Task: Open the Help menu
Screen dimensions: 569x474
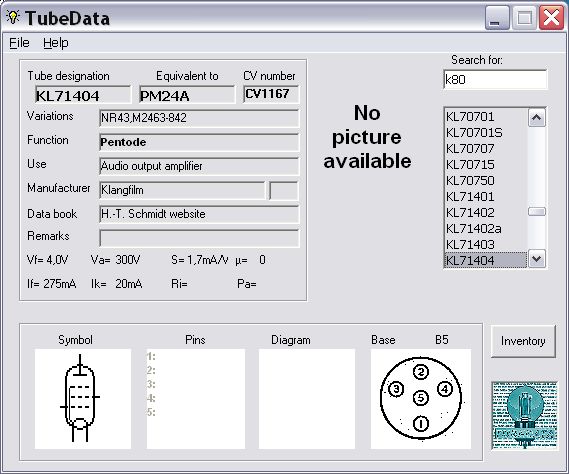Action: [x=56, y=43]
